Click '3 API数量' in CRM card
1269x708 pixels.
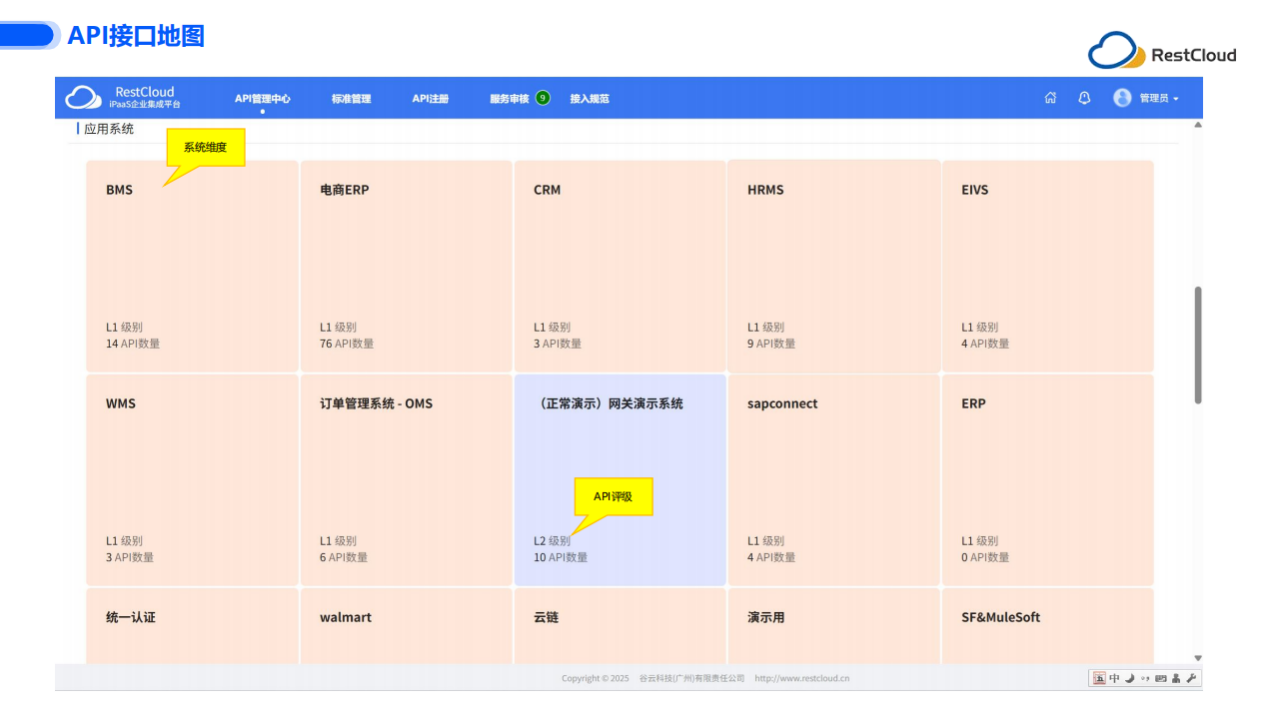click(557, 344)
